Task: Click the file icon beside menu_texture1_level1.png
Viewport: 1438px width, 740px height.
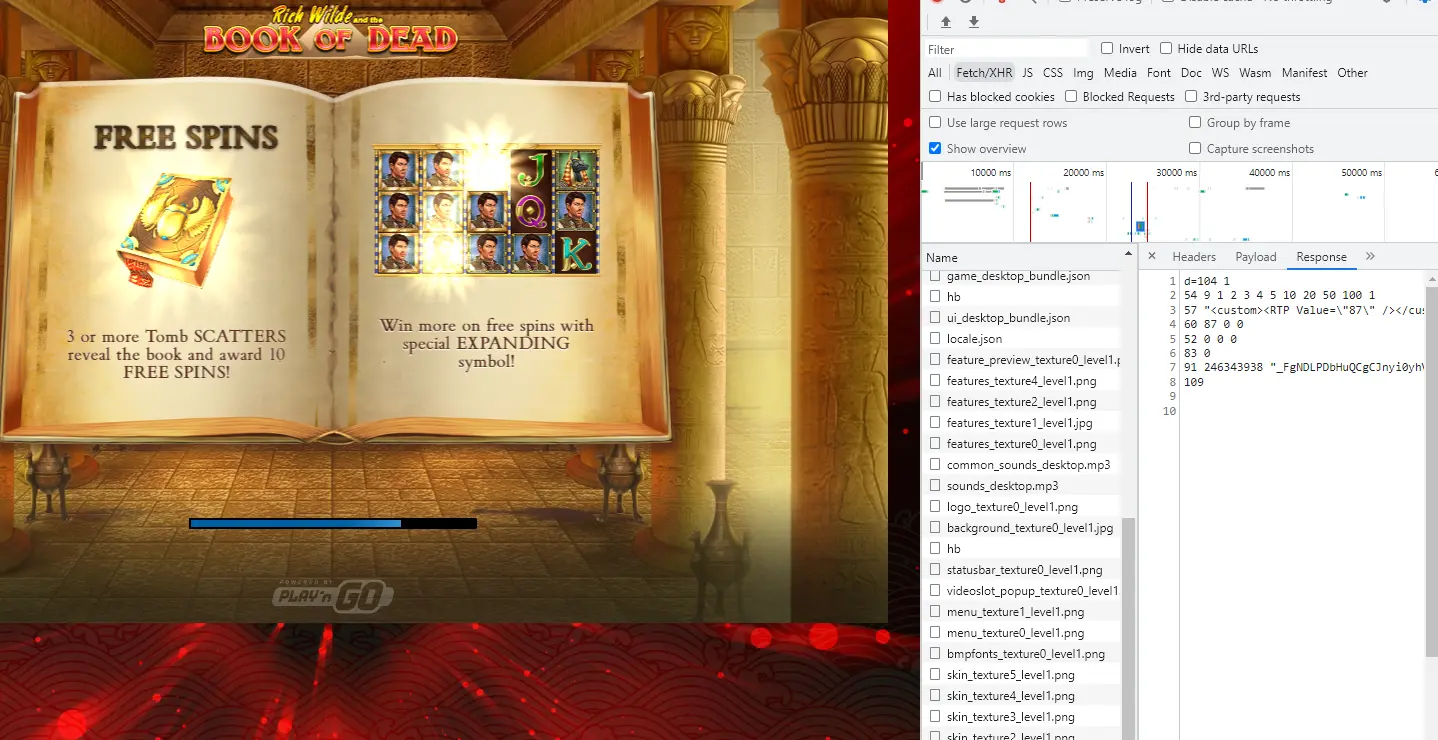Action: pos(935,612)
